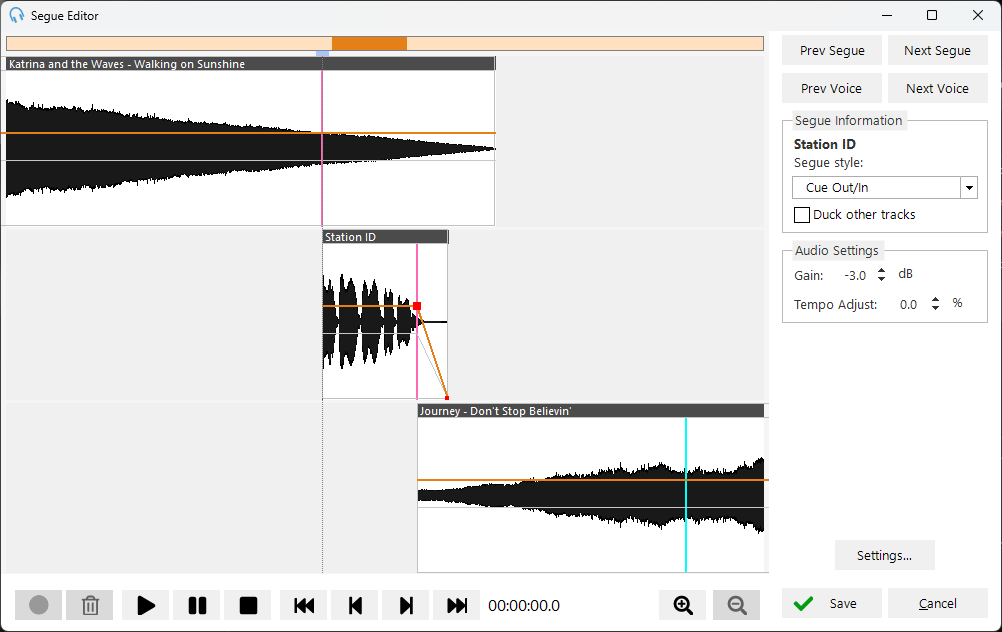Viewport: 1002px width, 632px height.
Task: Click the cyan marker line in Journey track
Action: point(686,495)
